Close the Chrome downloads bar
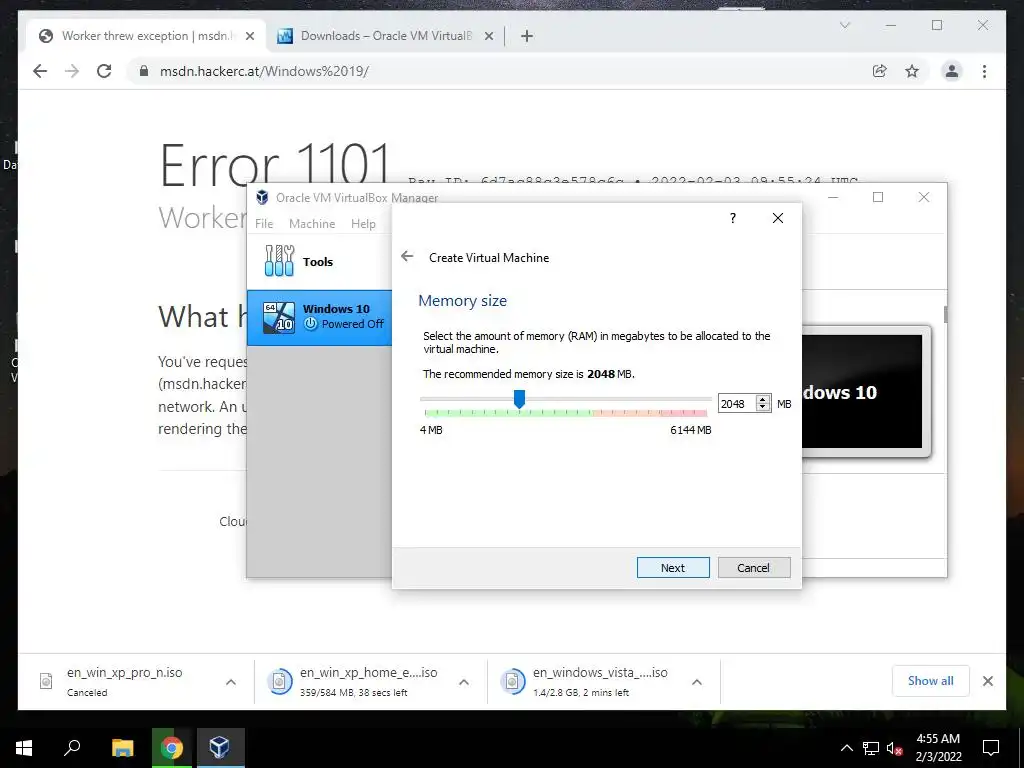Viewport: 1024px width, 768px height. tap(987, 681)
